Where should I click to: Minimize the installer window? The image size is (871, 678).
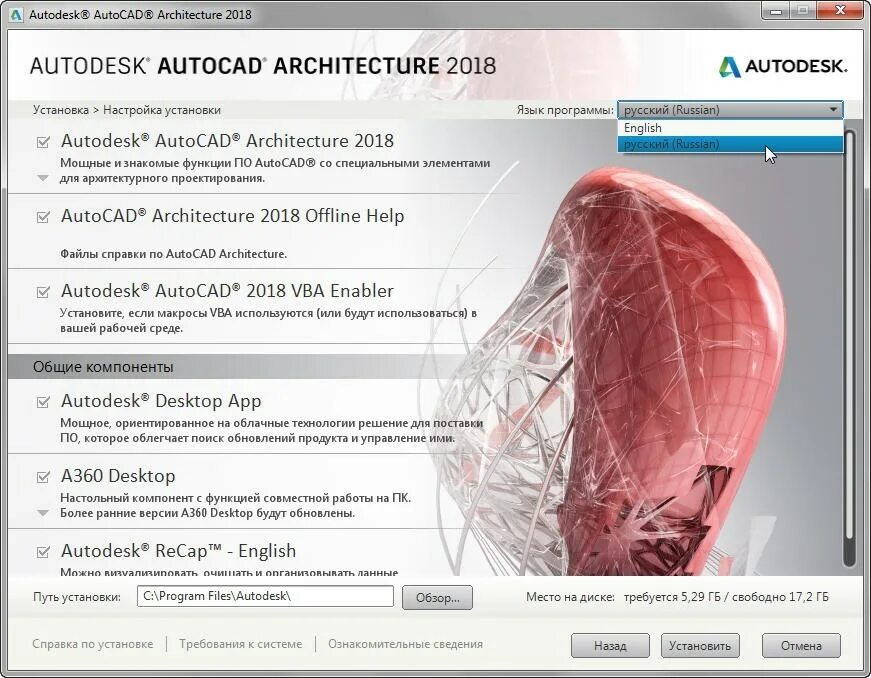(776, 11)
